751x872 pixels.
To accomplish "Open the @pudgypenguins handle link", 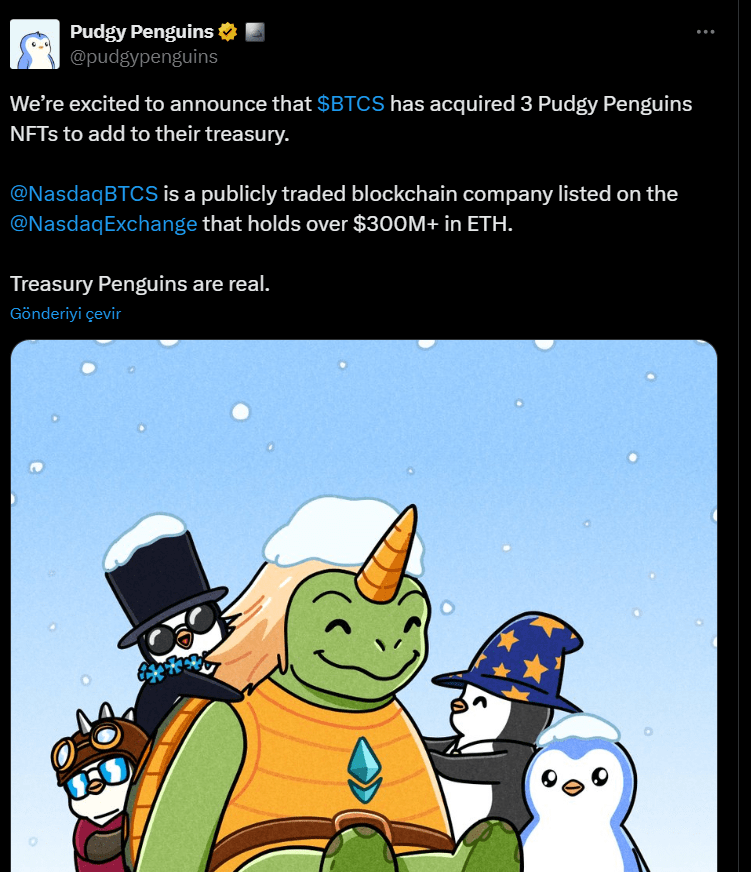I will pyautogui.click(x=144, y=57).
